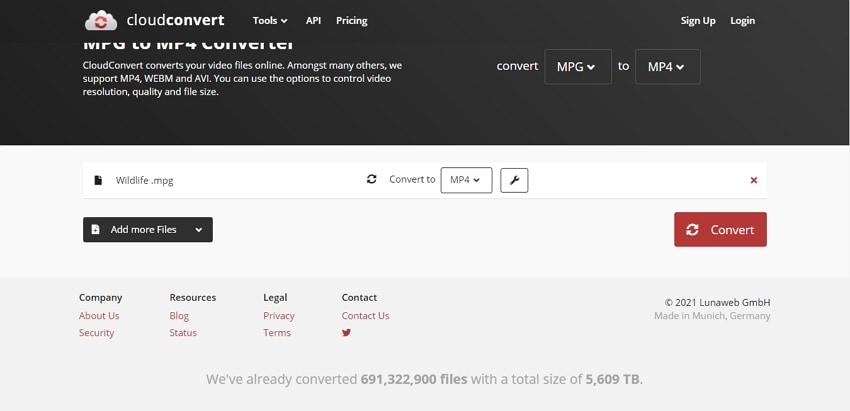Viewport: 850px width, 411px height.
Task: Click the file icon next to Wildlife .mpg
Action: 98,180
